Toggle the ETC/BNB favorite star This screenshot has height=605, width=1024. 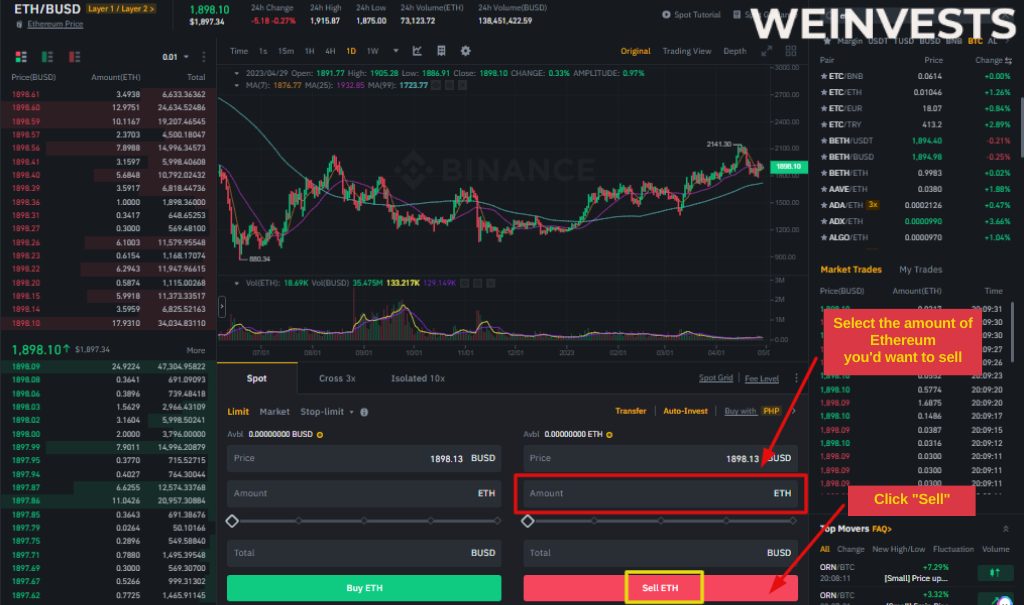(824, 76)
